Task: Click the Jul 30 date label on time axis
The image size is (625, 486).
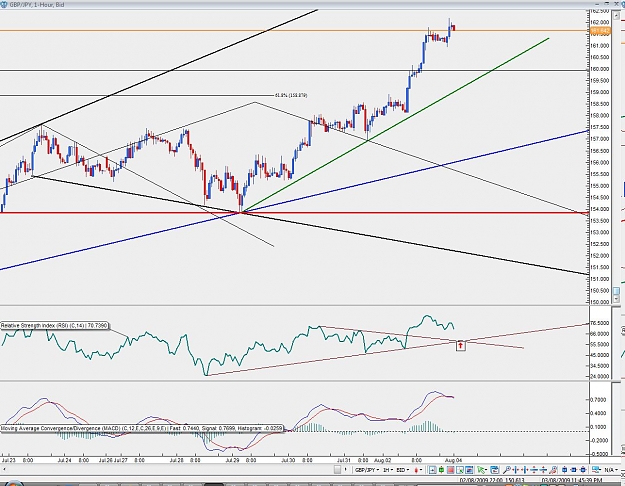Action: click(x=288, y=460)
